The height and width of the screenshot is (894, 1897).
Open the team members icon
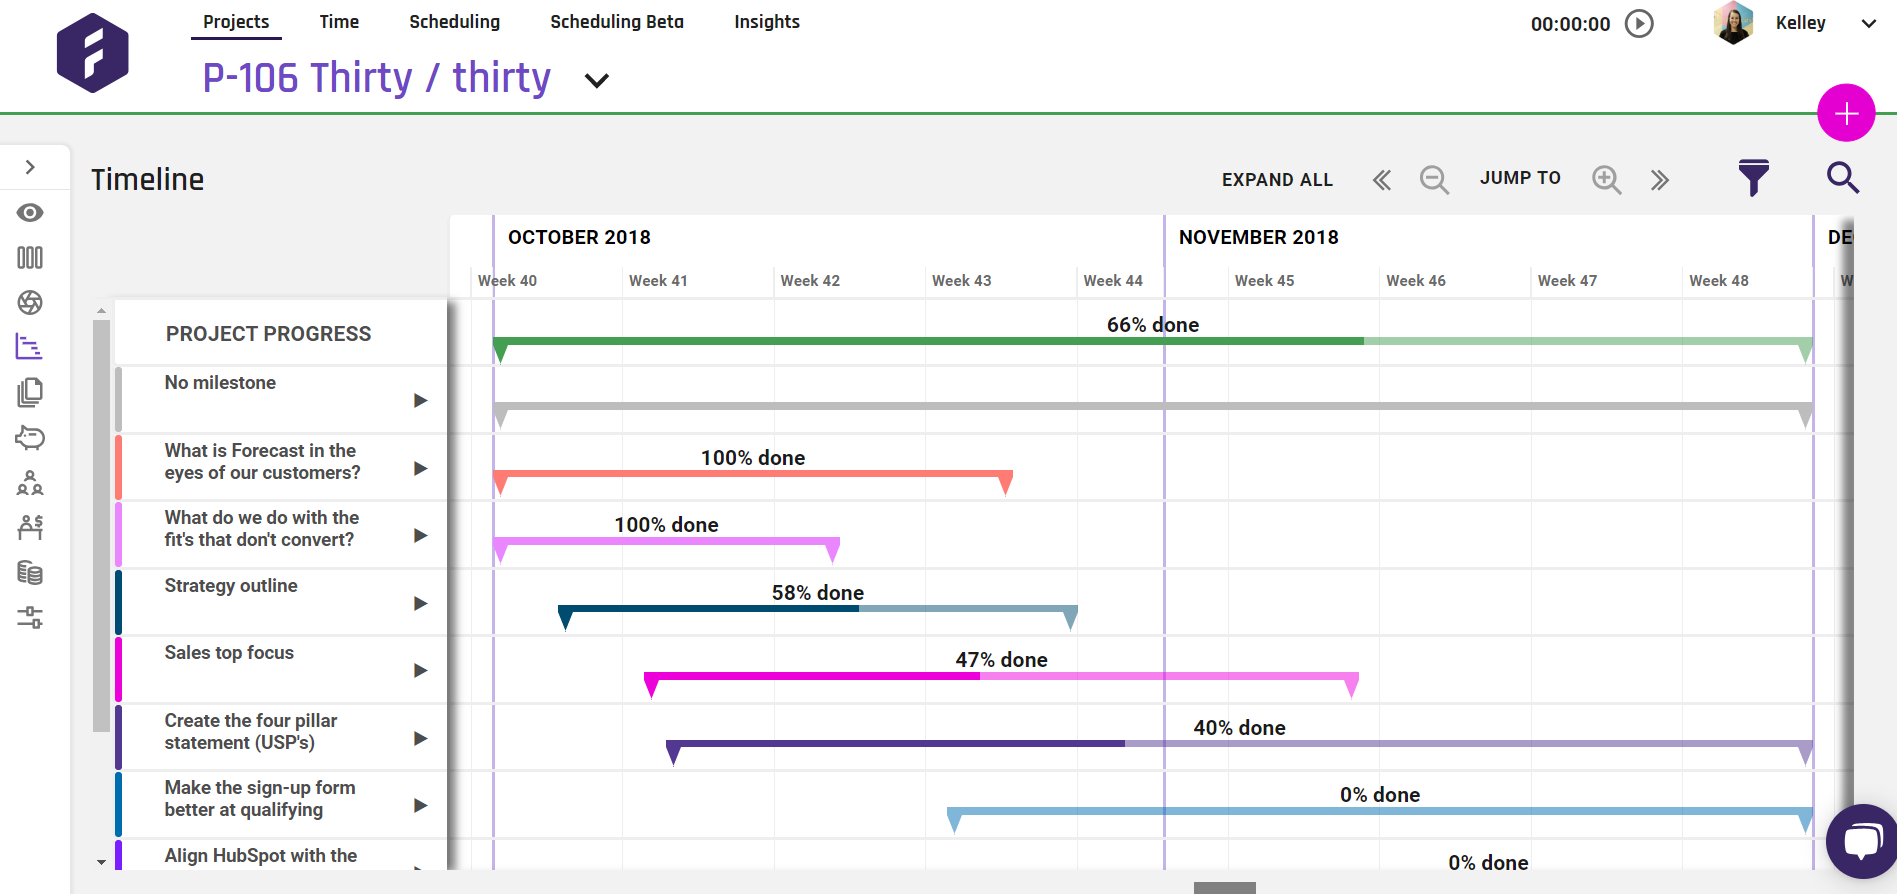coord(30,483)
